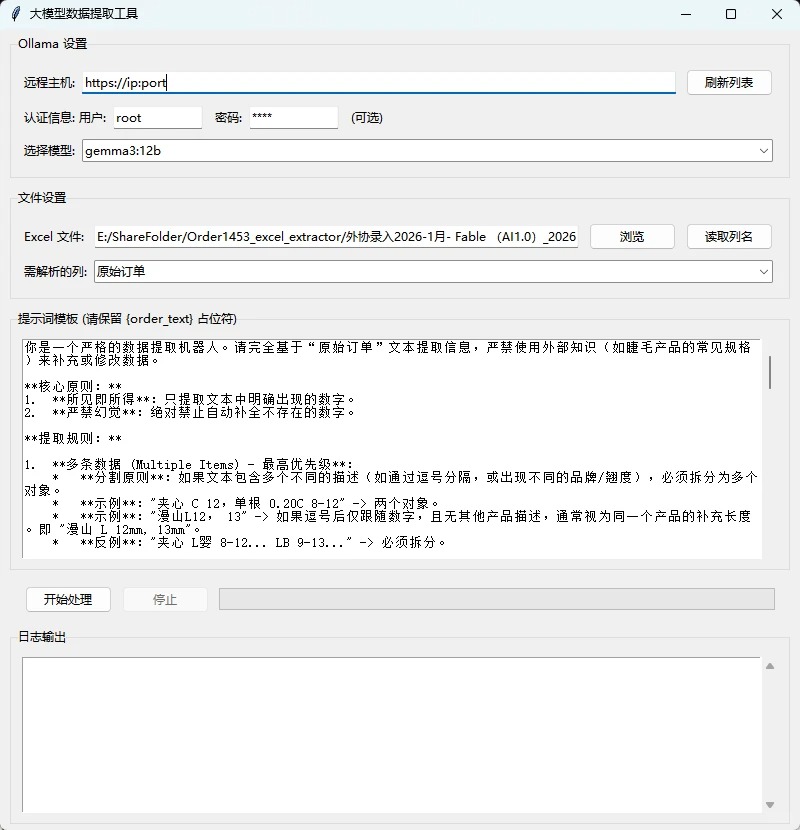Click the 读取列名 button

(x=729, y=237)
